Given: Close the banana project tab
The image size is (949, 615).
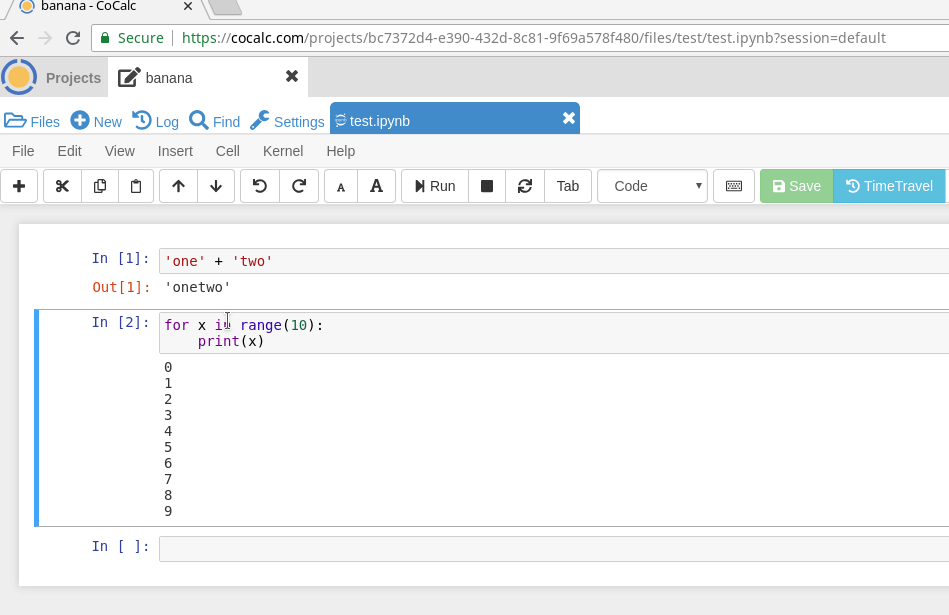Looking at the screenshot, I should (x=292, y=76).
